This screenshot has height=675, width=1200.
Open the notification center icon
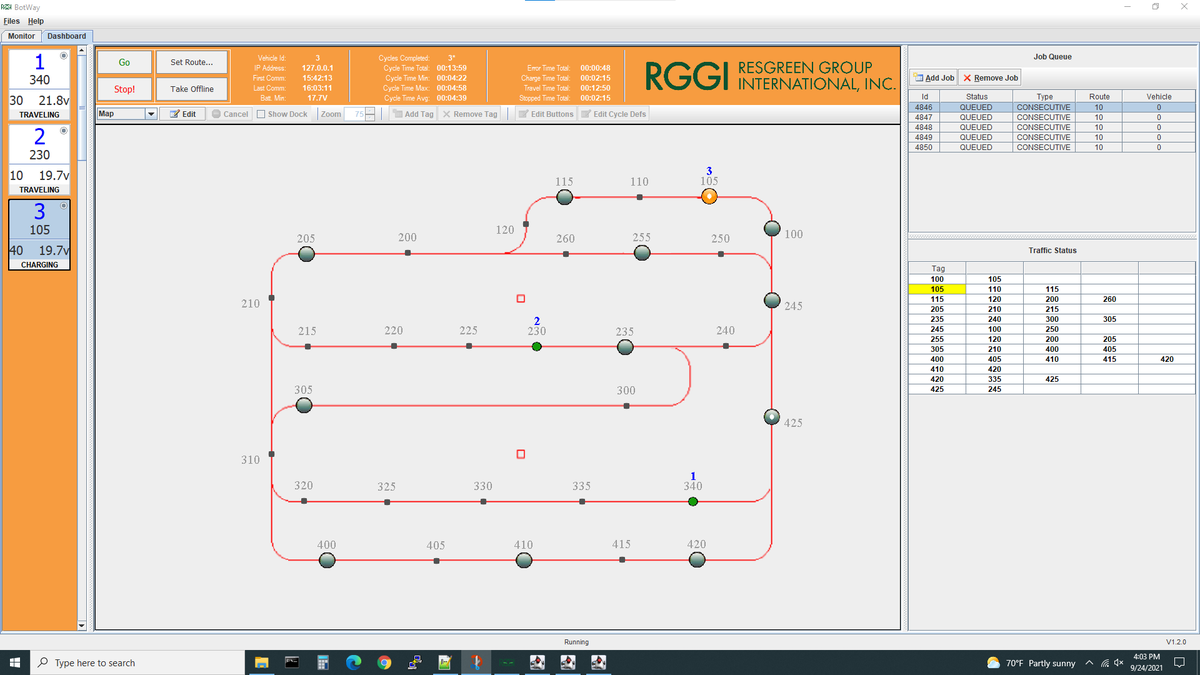(x=1179, y=663)
